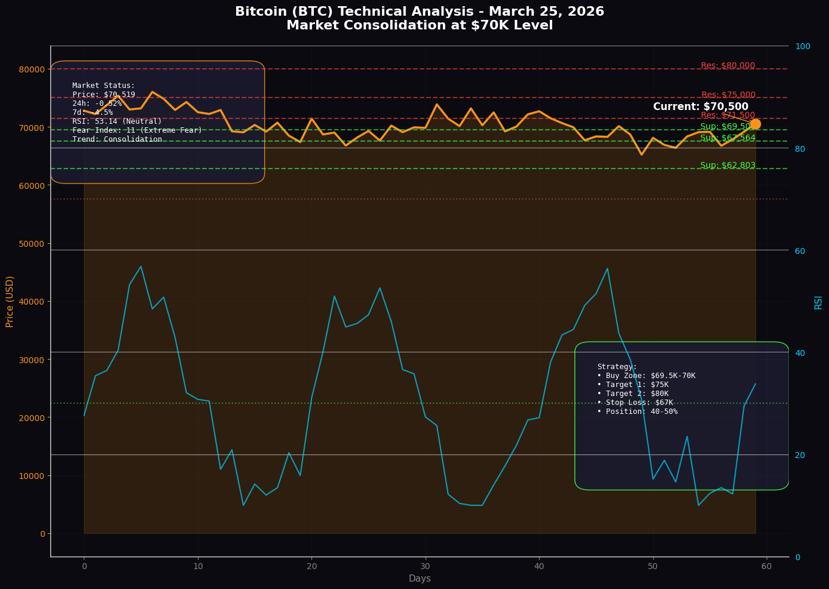The width and height of the screenshot is (829, 589).
Task: Click the RSI peak near day 46
Action: tap(607, 268)
